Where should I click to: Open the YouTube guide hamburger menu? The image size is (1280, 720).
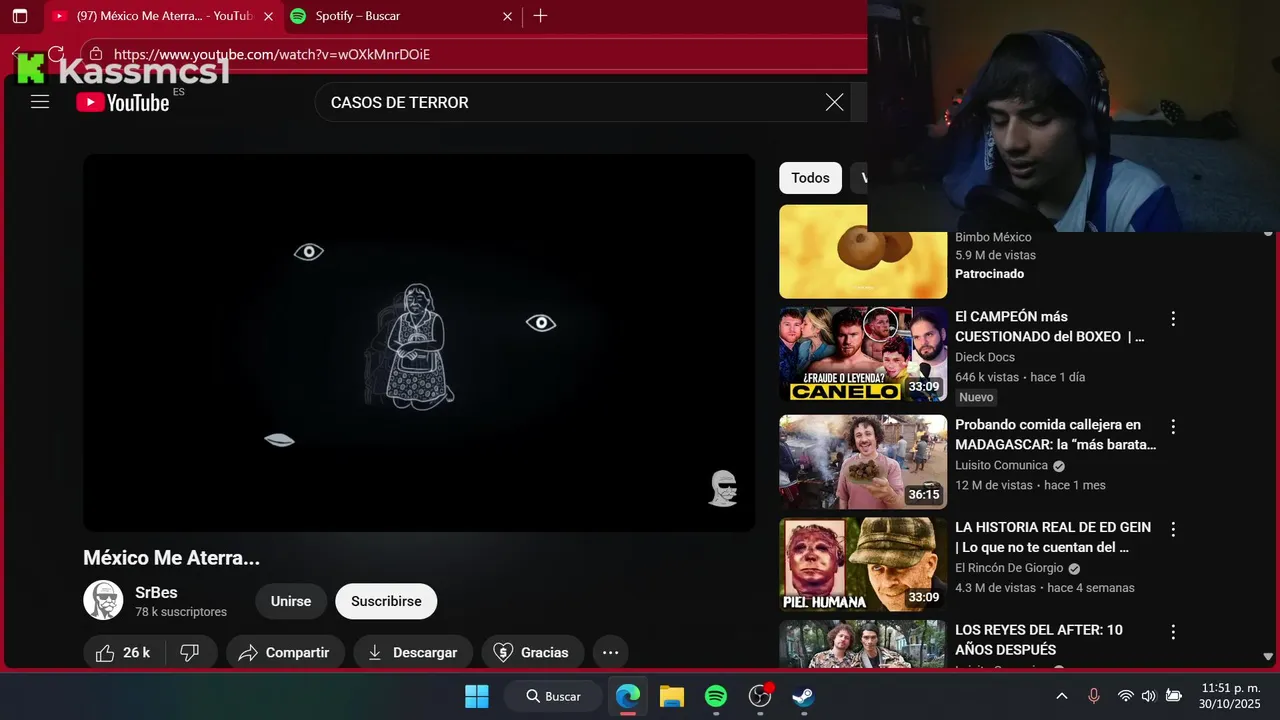40,102
